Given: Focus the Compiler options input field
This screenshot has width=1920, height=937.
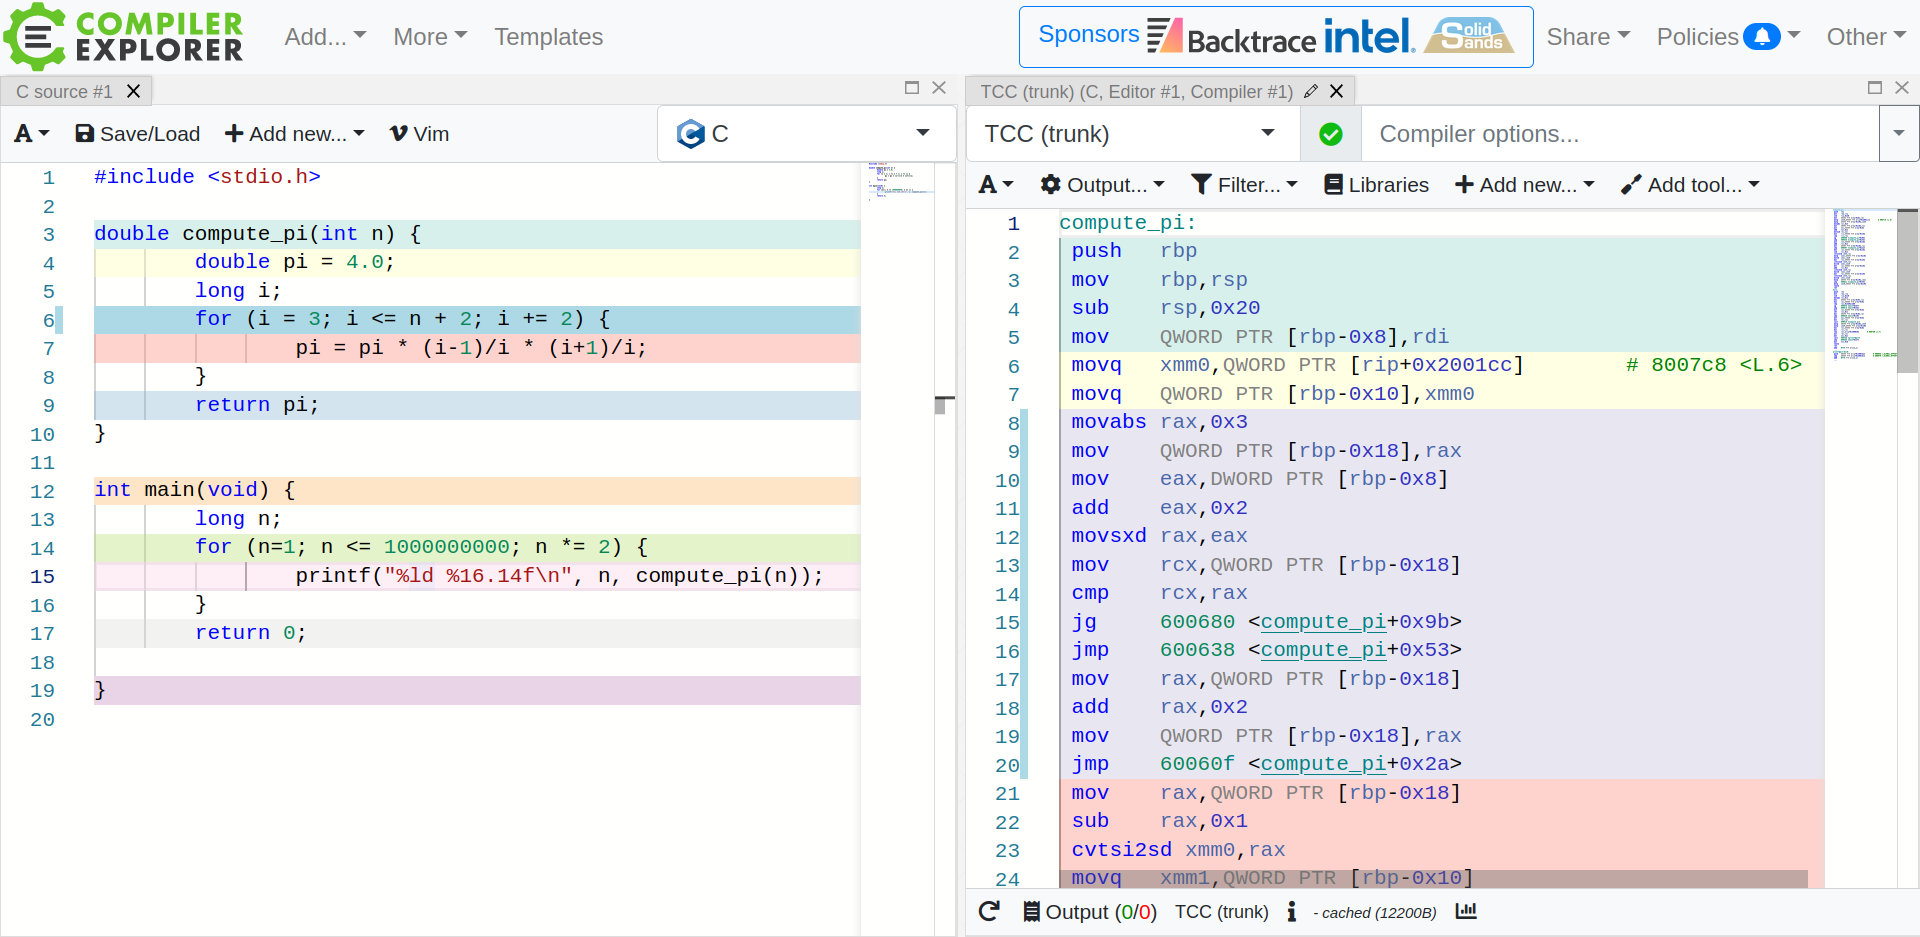Looking at the screenshot, I should pos(1620,134).
